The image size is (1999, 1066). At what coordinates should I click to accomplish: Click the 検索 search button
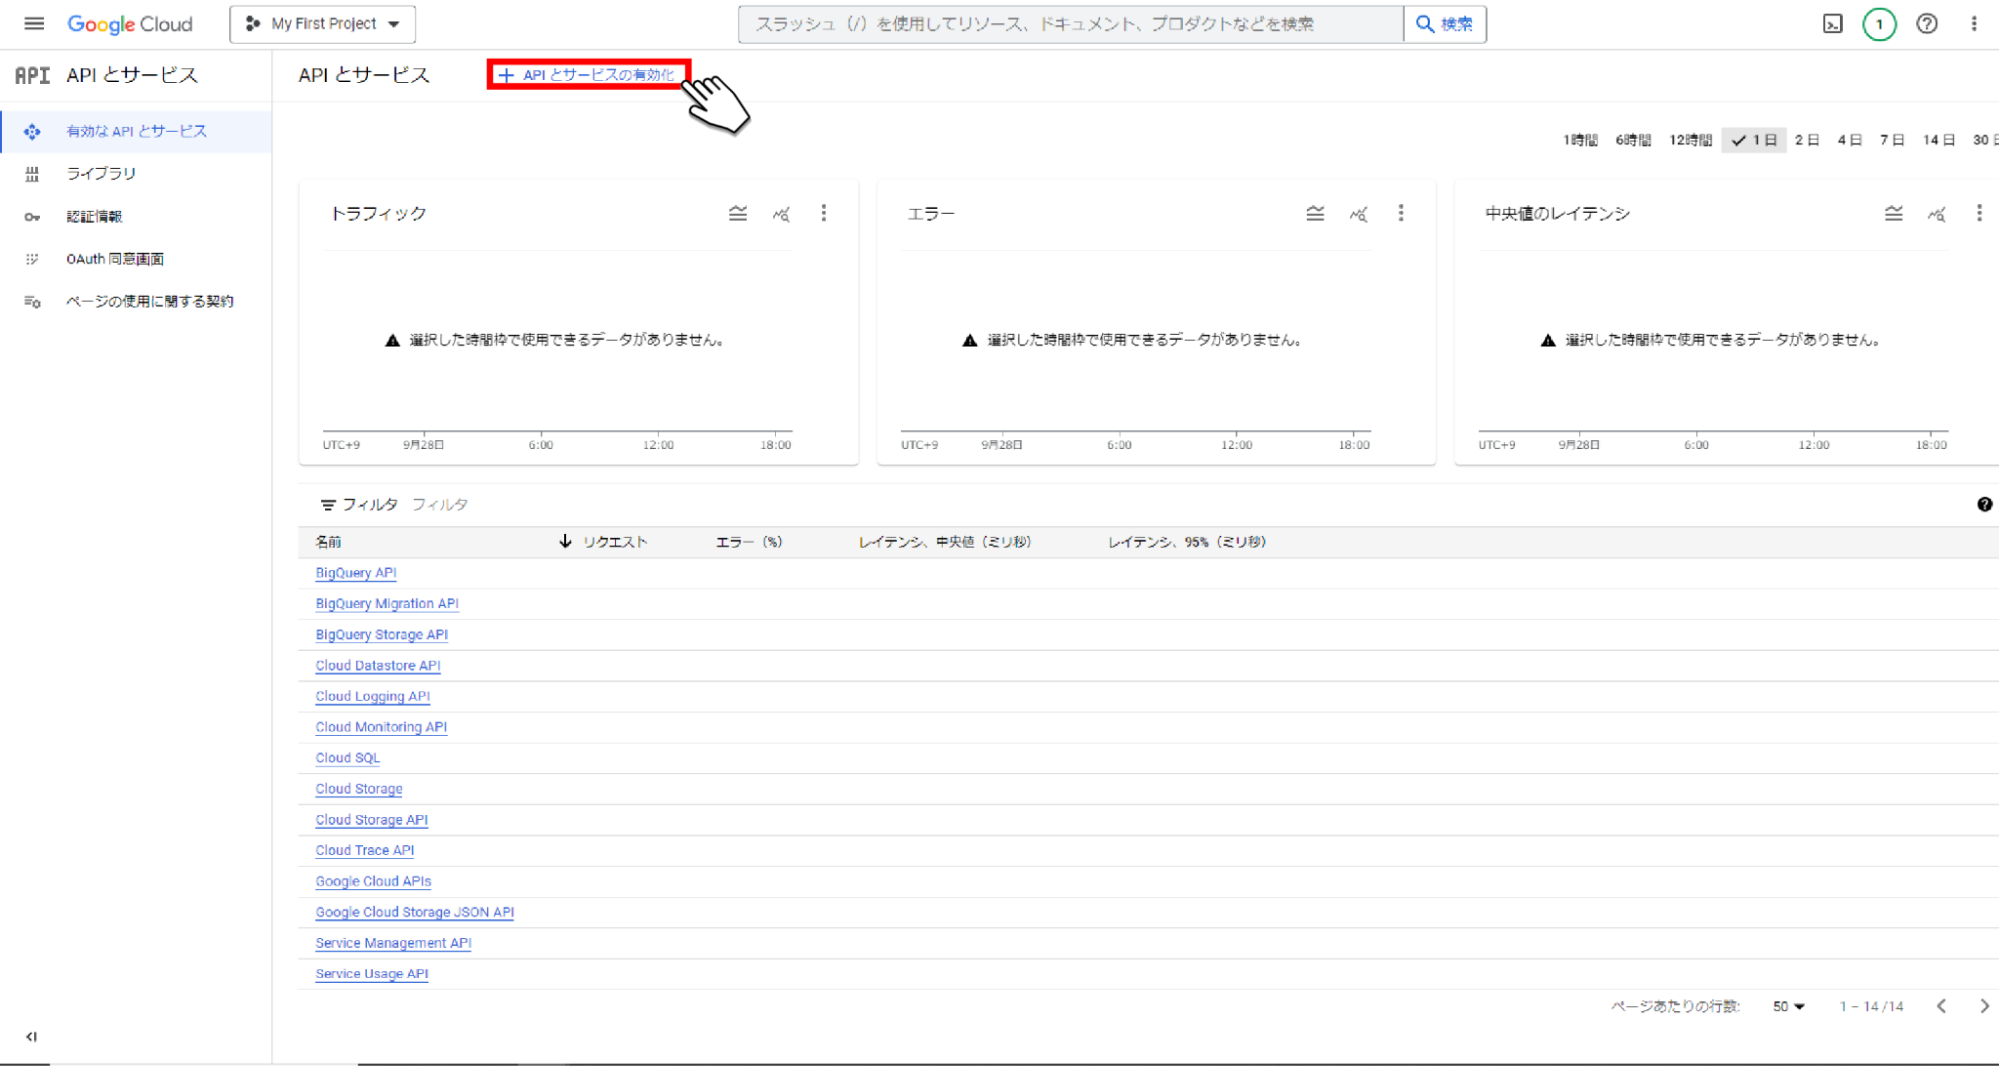[1445, 24]
